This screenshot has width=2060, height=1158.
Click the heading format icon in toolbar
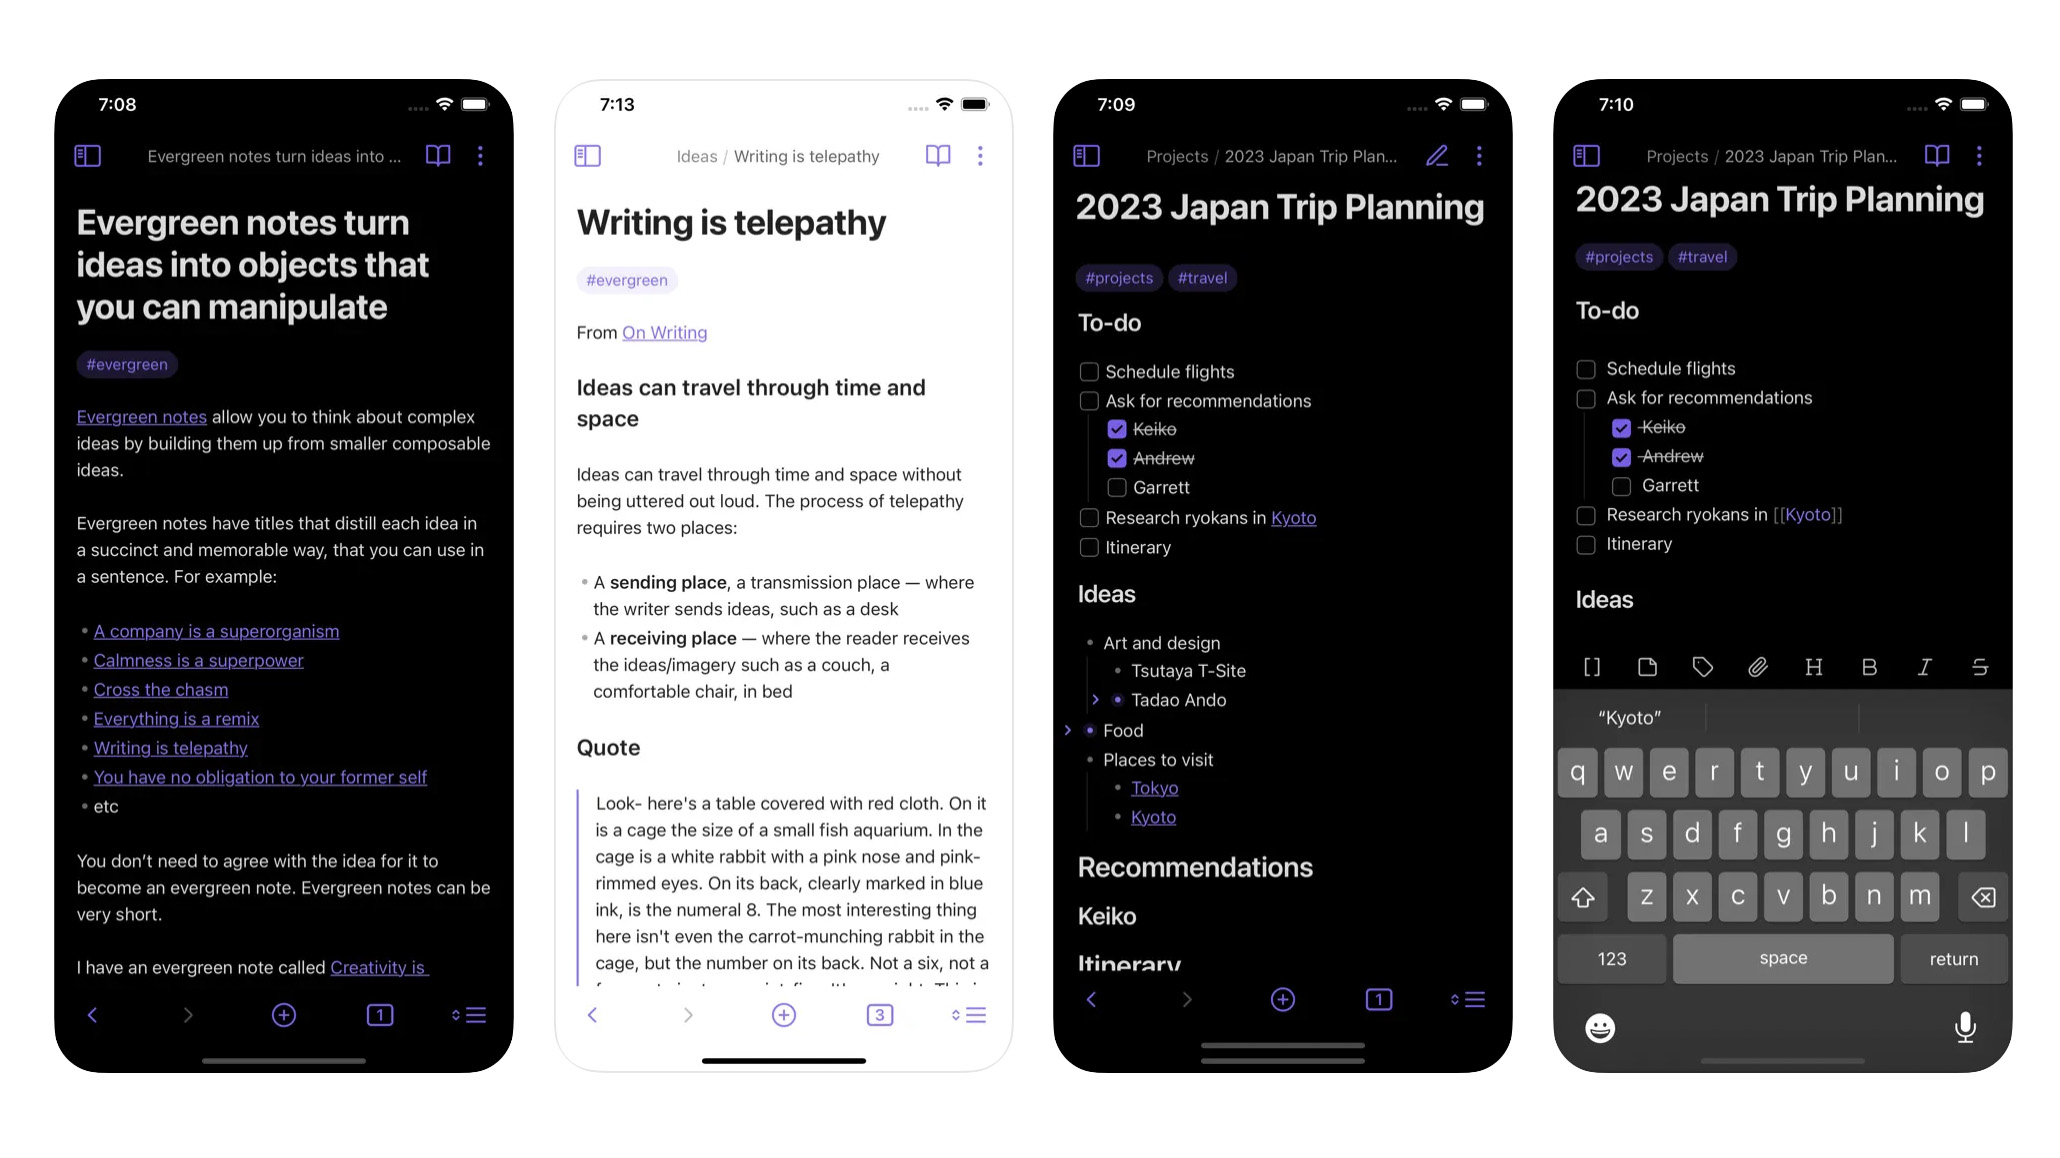pyautogui.click(x=1814, y=667)
